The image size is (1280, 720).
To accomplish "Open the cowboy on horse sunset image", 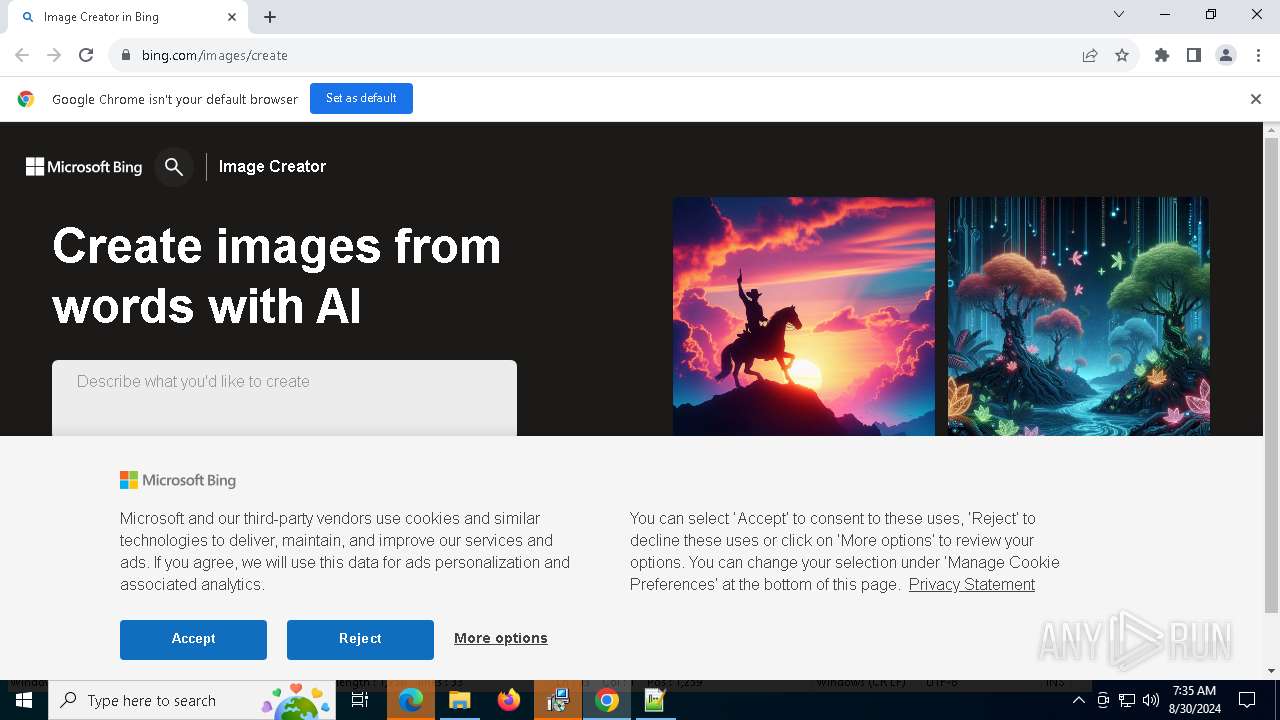I will (x=804, y=316).
